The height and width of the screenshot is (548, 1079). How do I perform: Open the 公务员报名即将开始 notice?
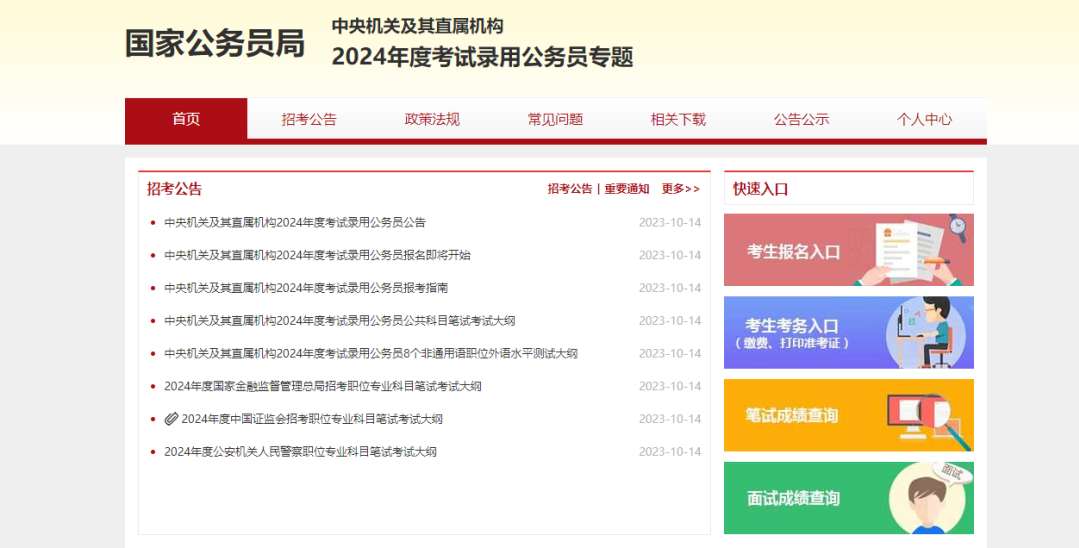coord(317,255)
